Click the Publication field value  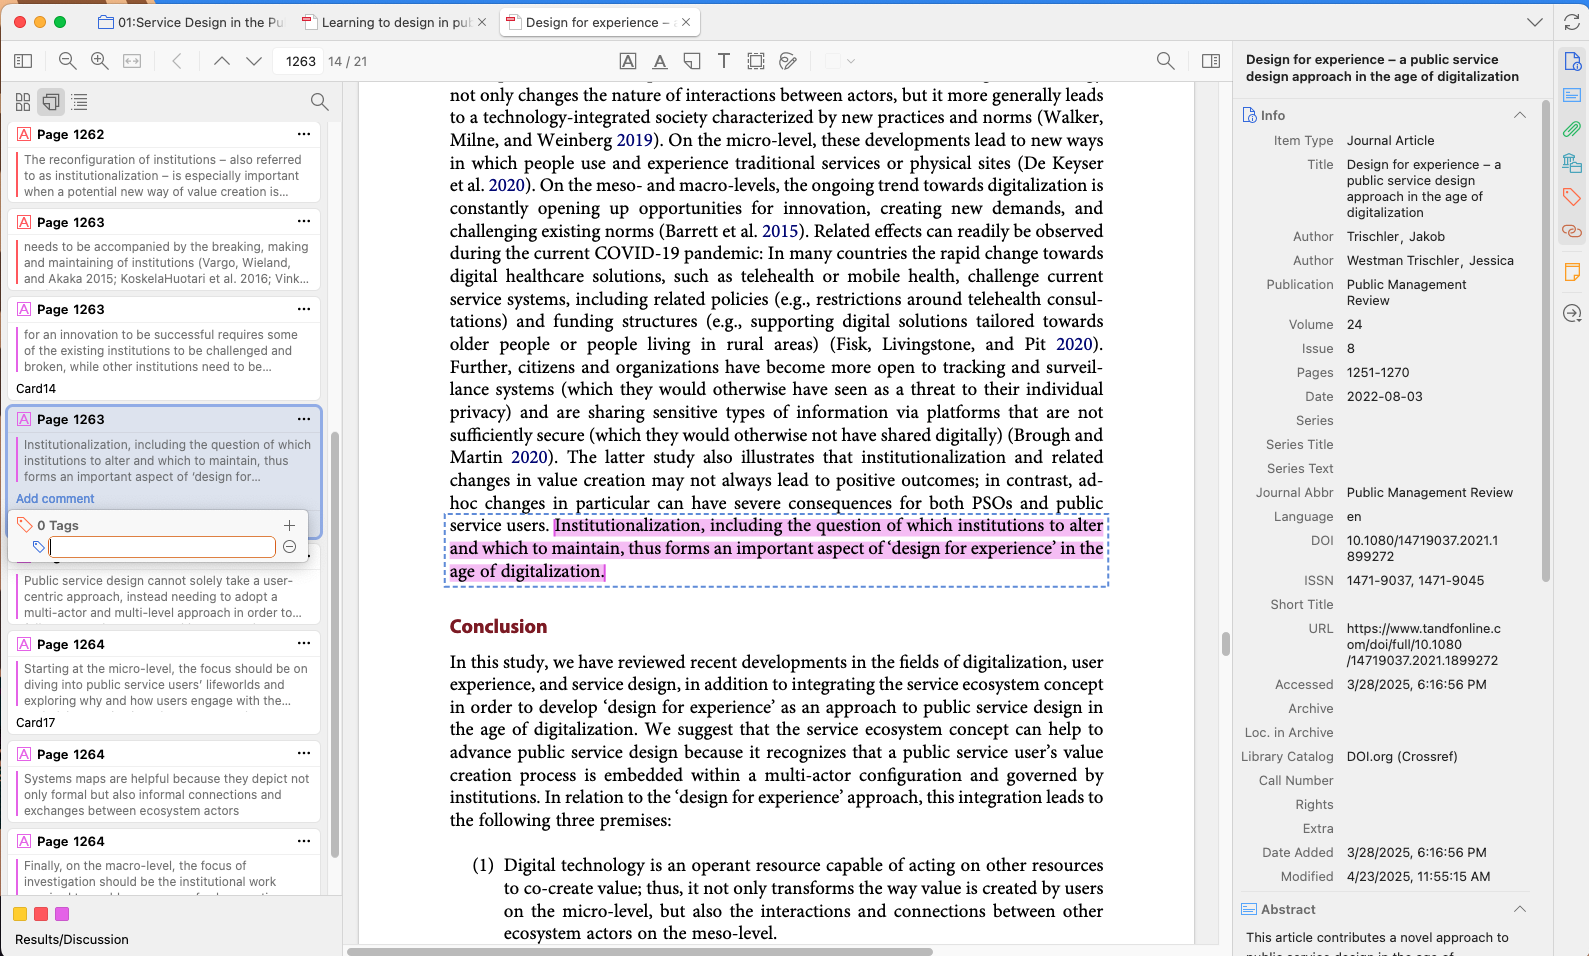(x=1406, y=292)
